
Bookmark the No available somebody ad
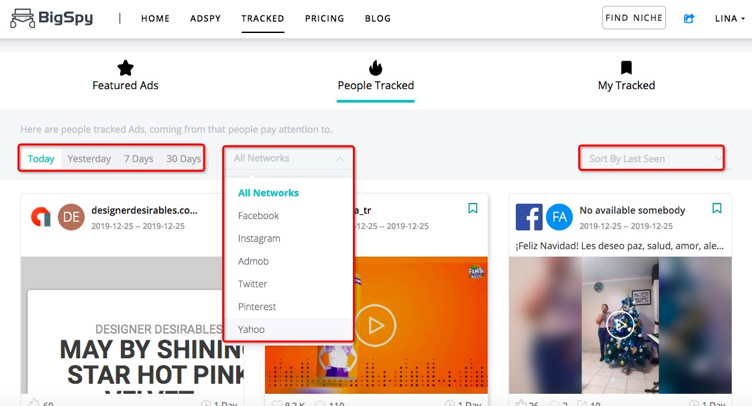[717, 208]
